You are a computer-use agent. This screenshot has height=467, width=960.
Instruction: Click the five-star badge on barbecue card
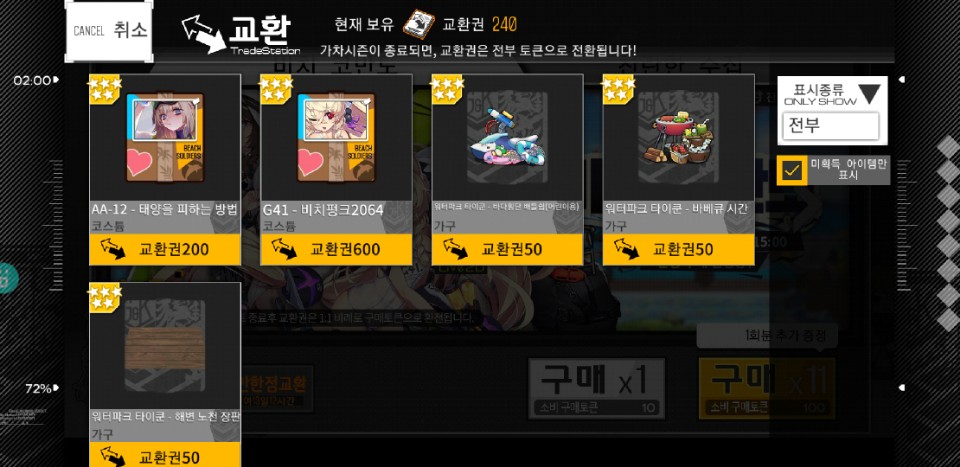pos(618,88)
